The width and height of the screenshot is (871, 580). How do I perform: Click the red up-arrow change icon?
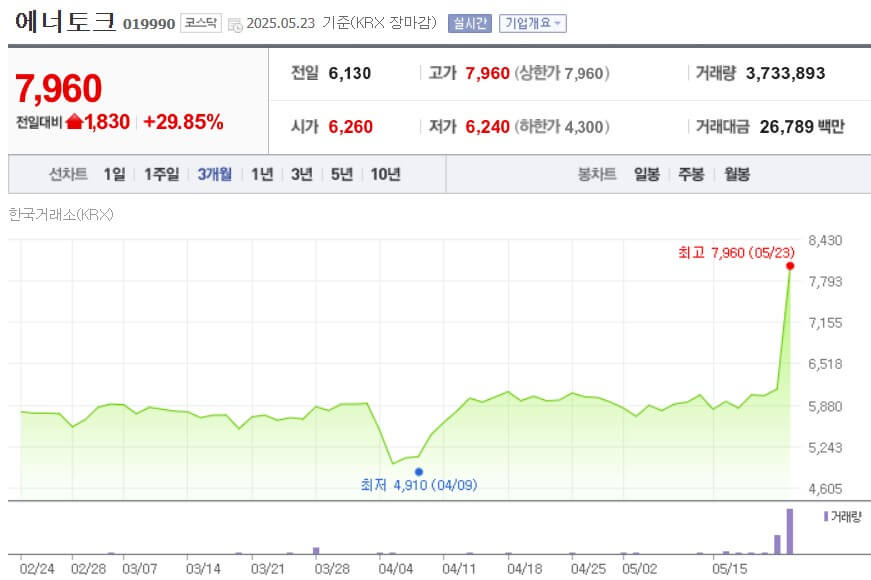click(74, 121)
